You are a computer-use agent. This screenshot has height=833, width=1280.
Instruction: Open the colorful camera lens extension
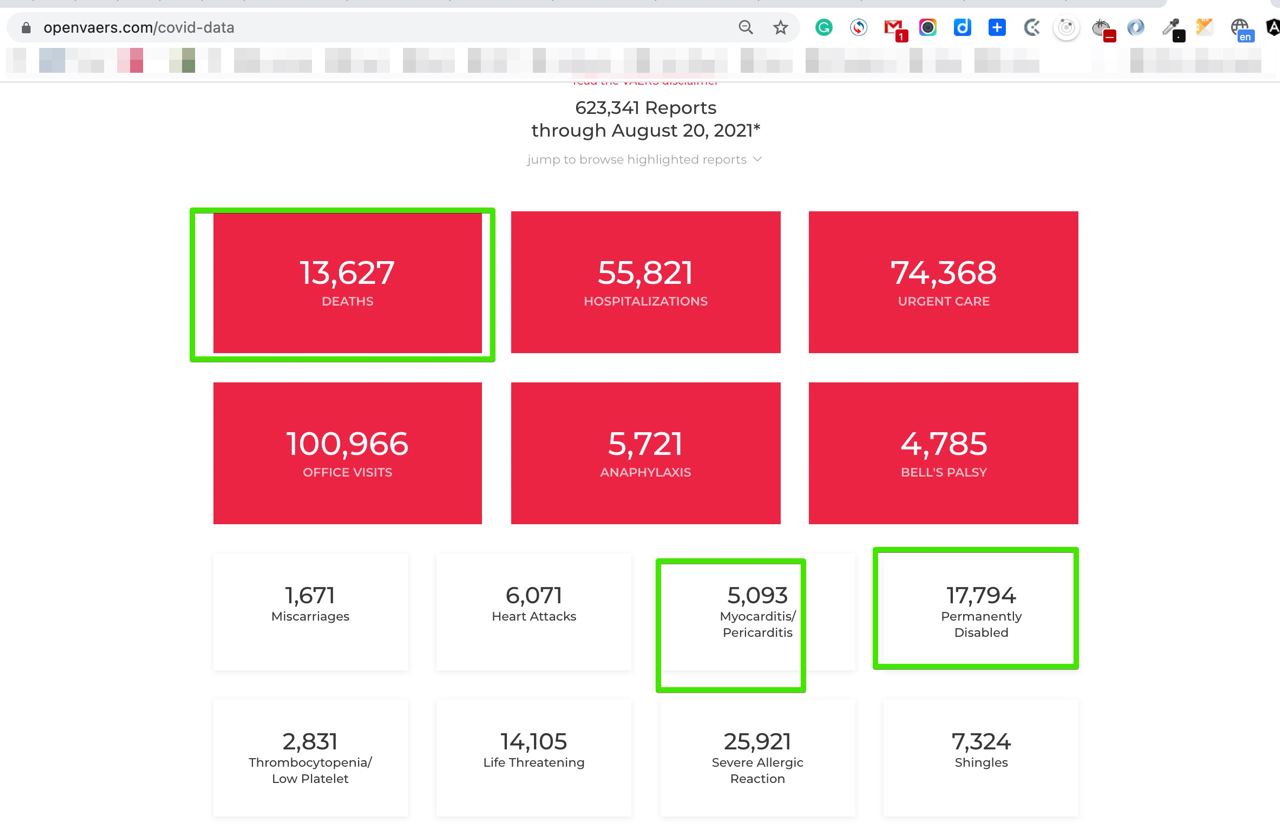tap(928, 28)
